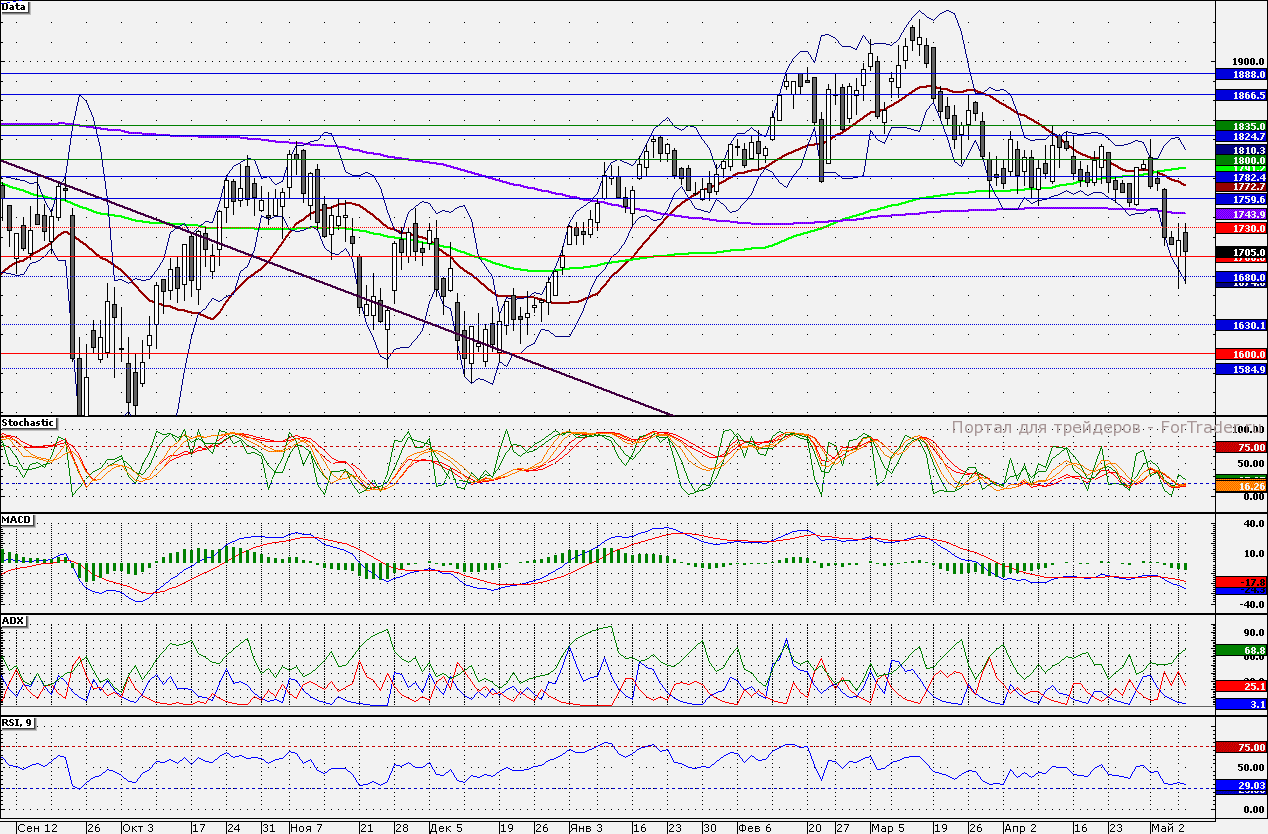Click the MACD indicator label
The height and width of the screenshot is (834, 1268).
(17, 521)
